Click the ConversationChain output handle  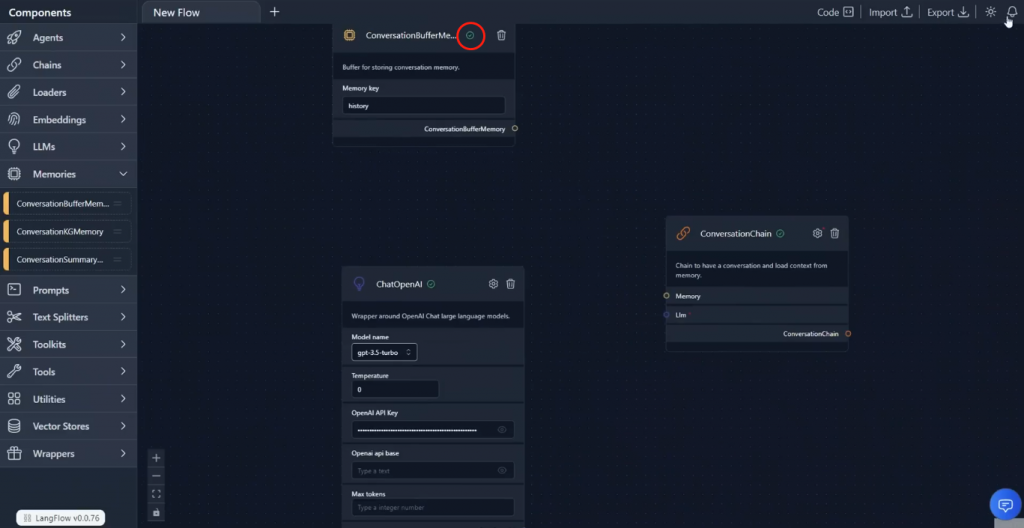(848, 334)
